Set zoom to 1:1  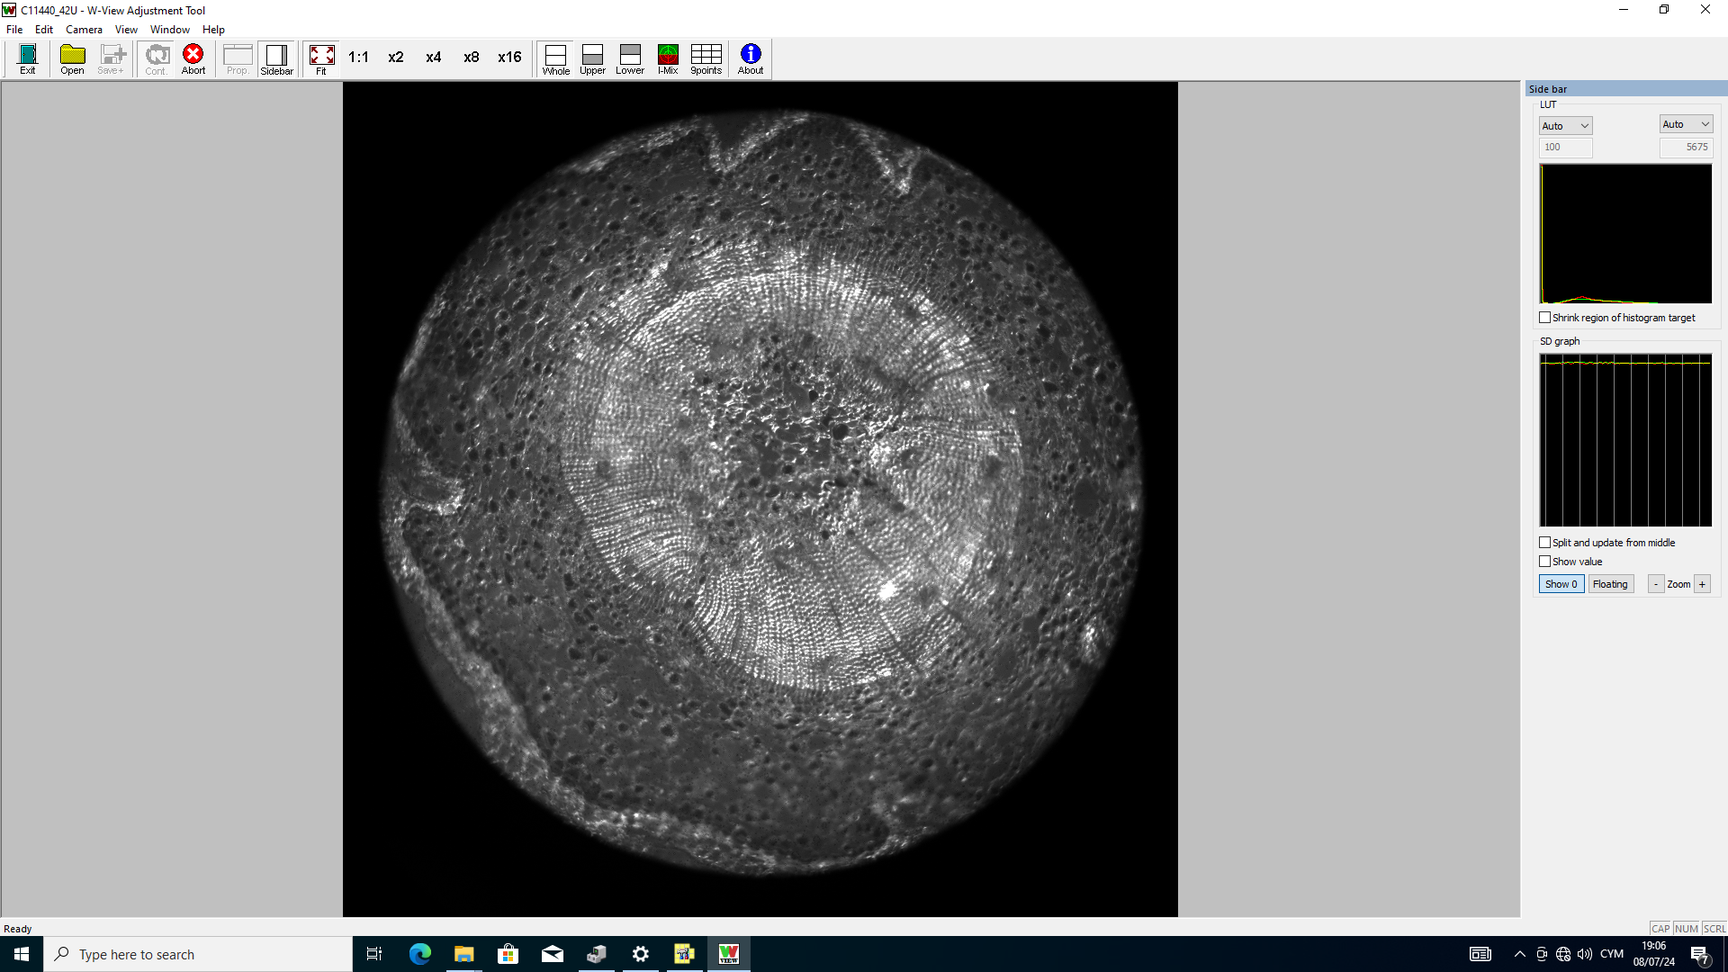pyautogui.click(x=358, y=58)
